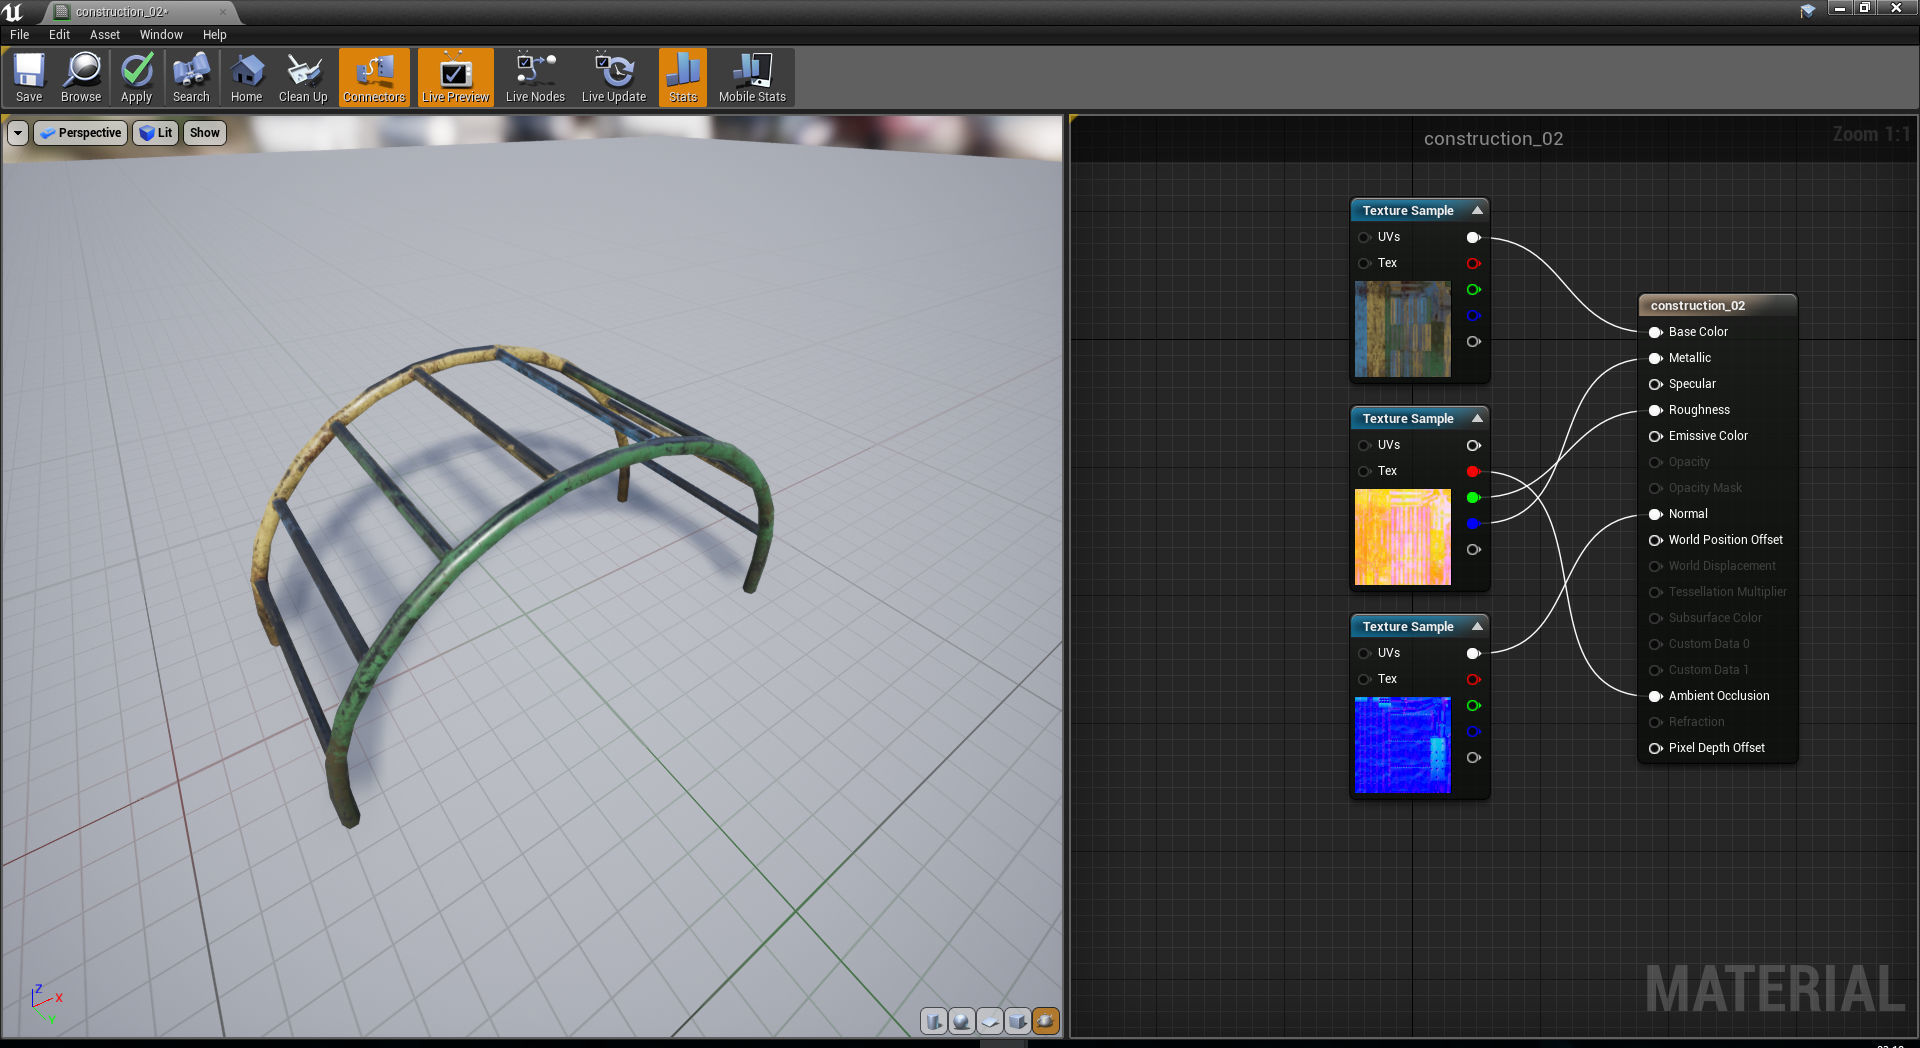This screenshot has height=1048, width=1920.
Task: Click the Ambient Occlusion input pin
Action: click(x=1655, y=696)
